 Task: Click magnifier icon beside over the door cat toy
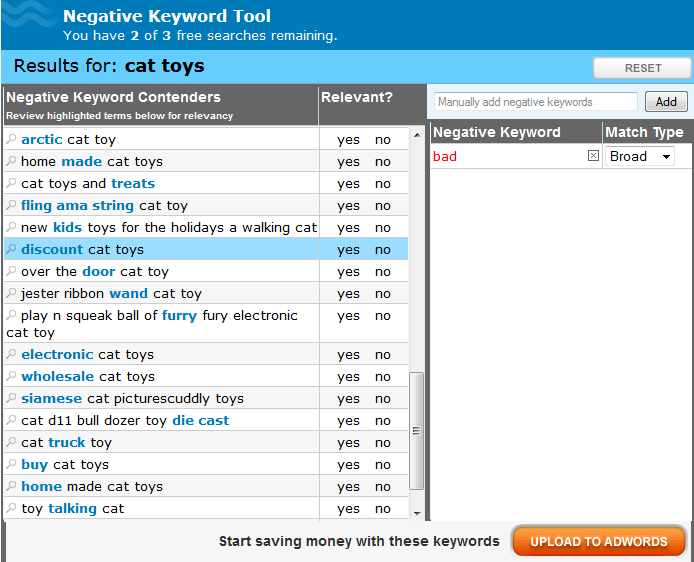(12, 272)
